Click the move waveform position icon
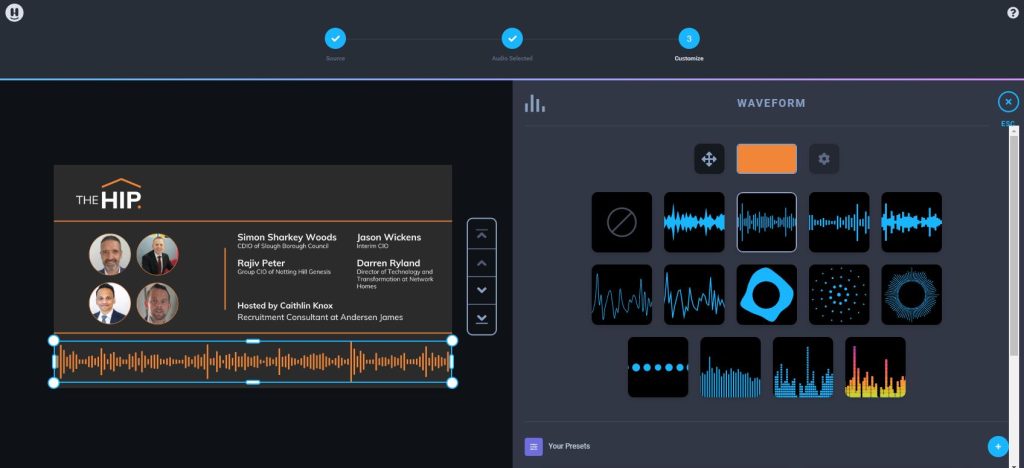Viewport: 1024px width, 468px height. [x=709, y=159]
